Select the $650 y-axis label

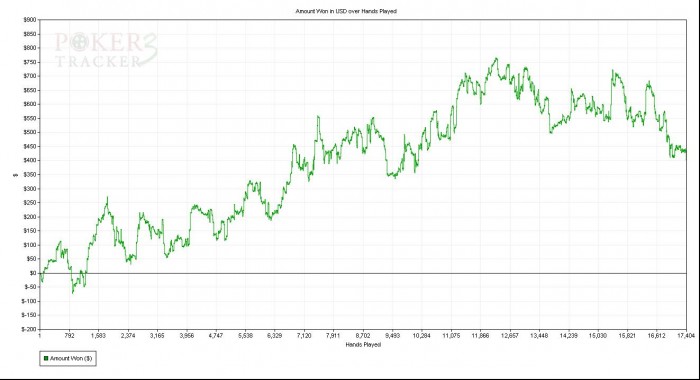30,90
